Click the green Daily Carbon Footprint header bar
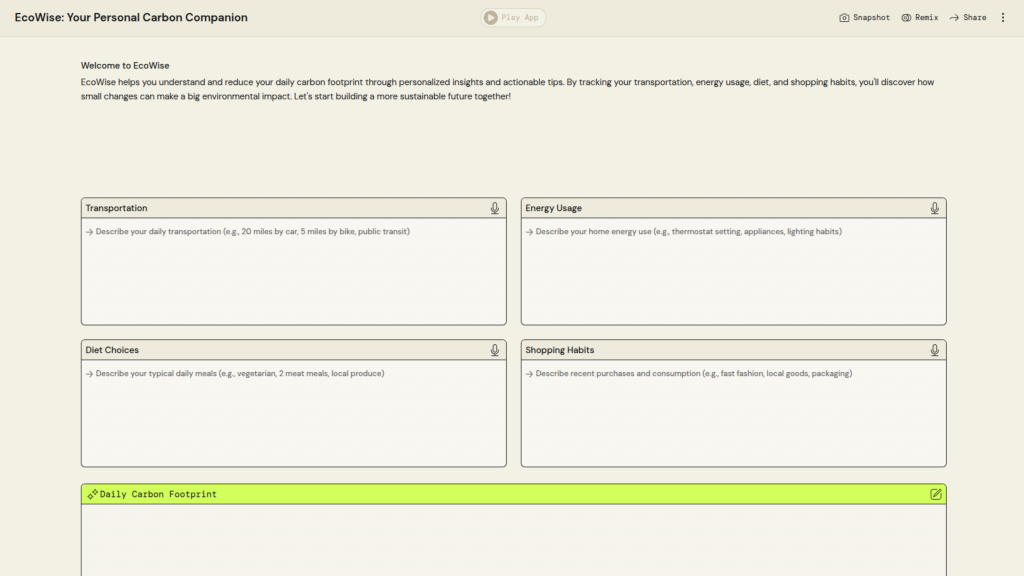This screenshot has width=1024, height=576. (513, 494)
